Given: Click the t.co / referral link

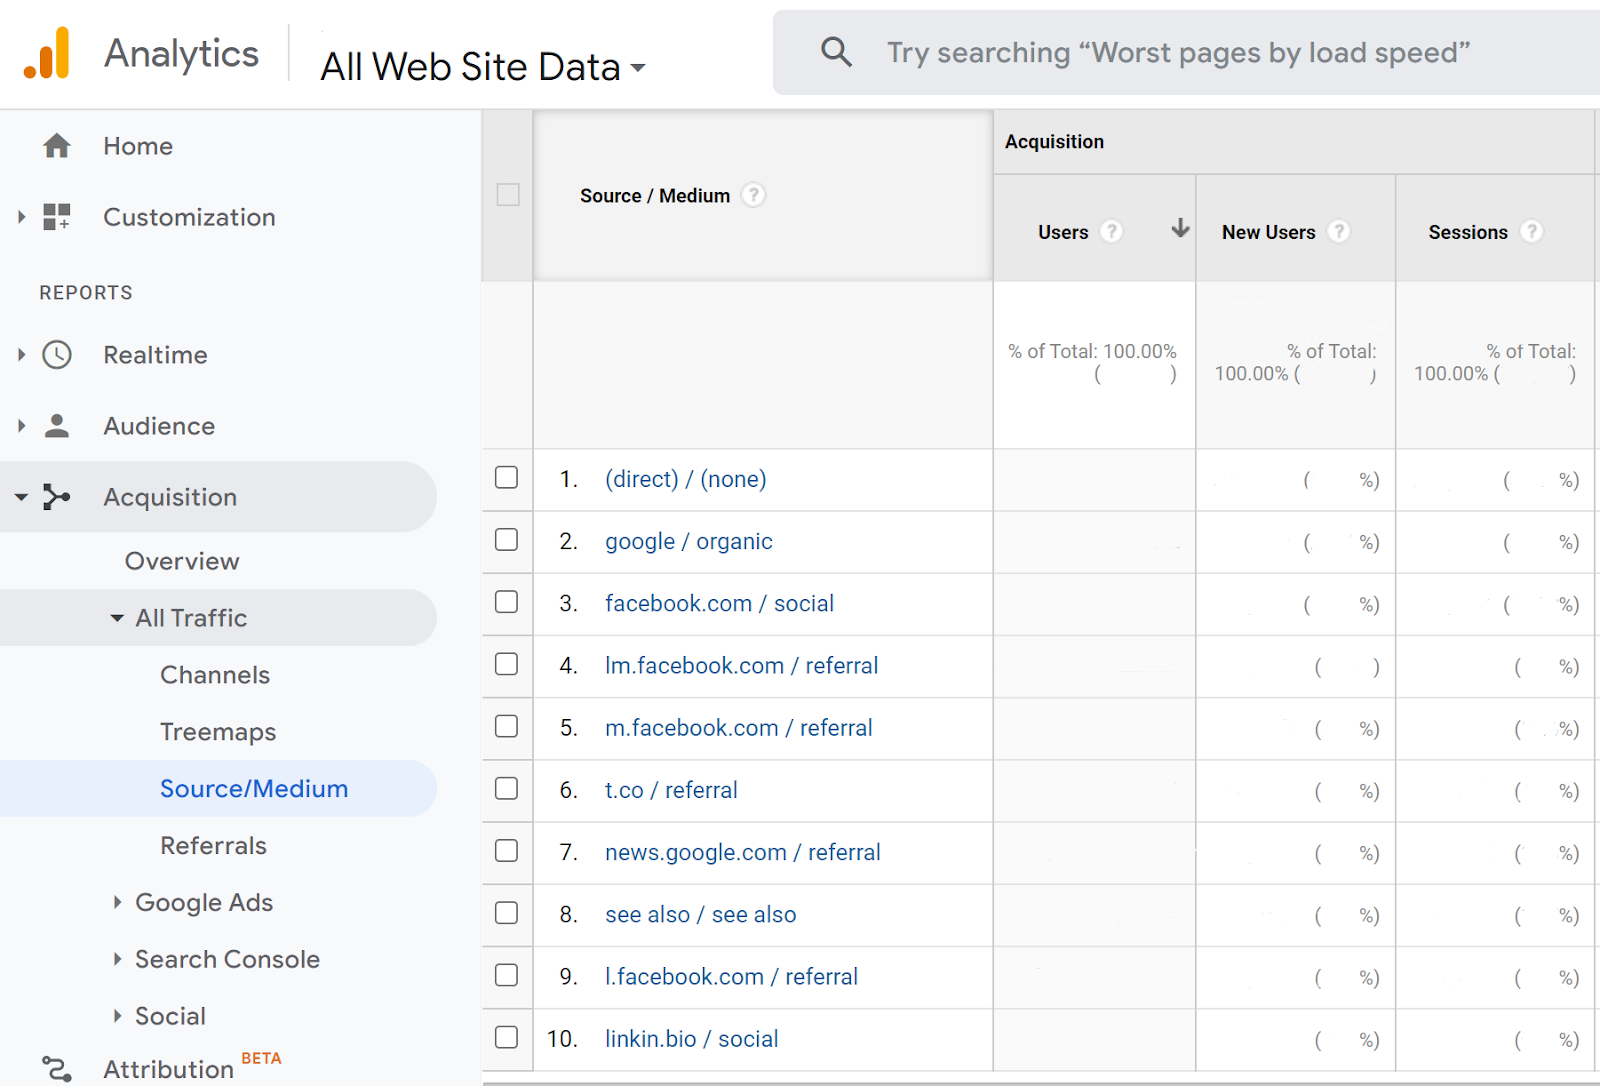Looking at the screenshot, I should pos(670,790).
